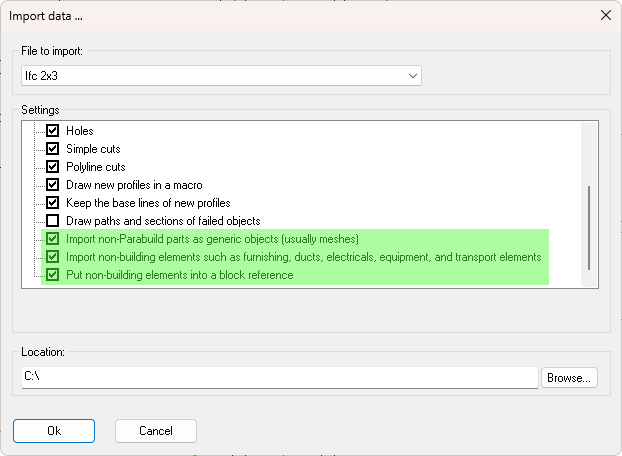Uncheck 'Keep the base lines of new profiles' checkbox
Screen dimensions: 622x456
[x=53, y=203]
